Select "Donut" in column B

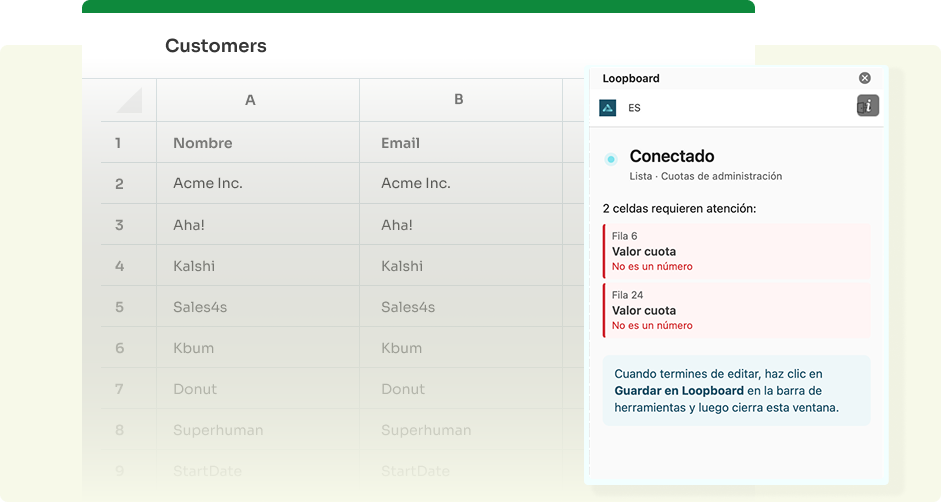click(461, 389)
